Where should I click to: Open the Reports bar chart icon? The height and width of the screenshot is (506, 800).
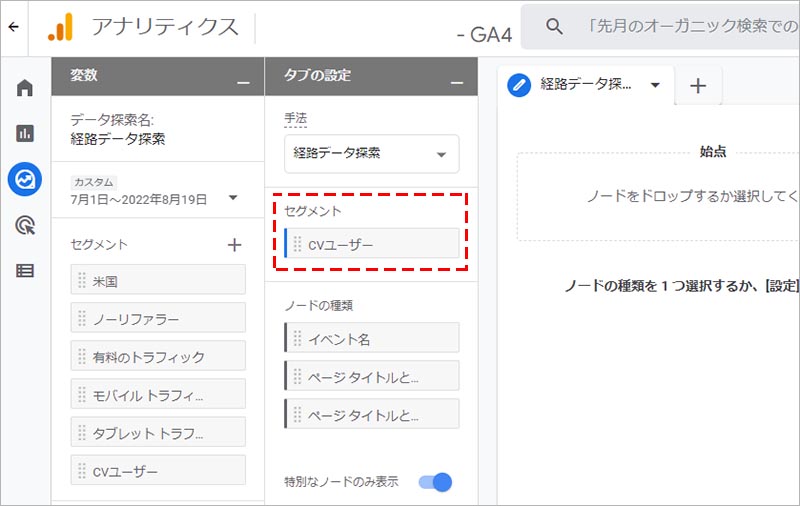click(x=25, y=133)
